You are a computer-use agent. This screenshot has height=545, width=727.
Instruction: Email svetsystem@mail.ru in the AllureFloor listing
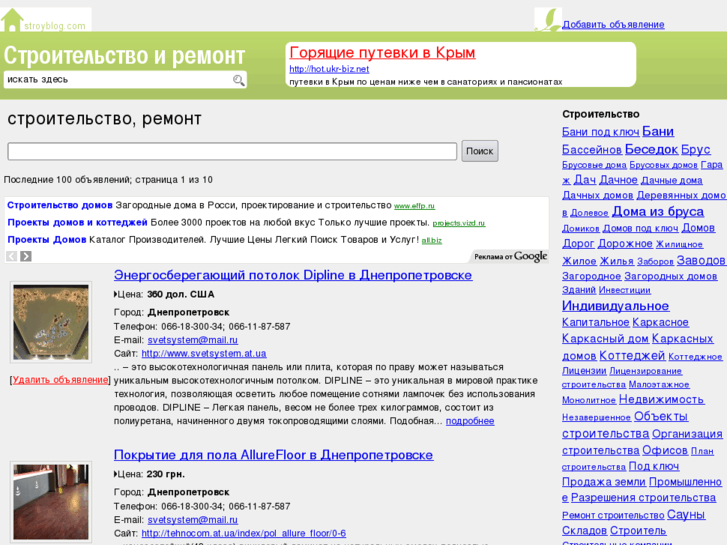tap(192, 520)
